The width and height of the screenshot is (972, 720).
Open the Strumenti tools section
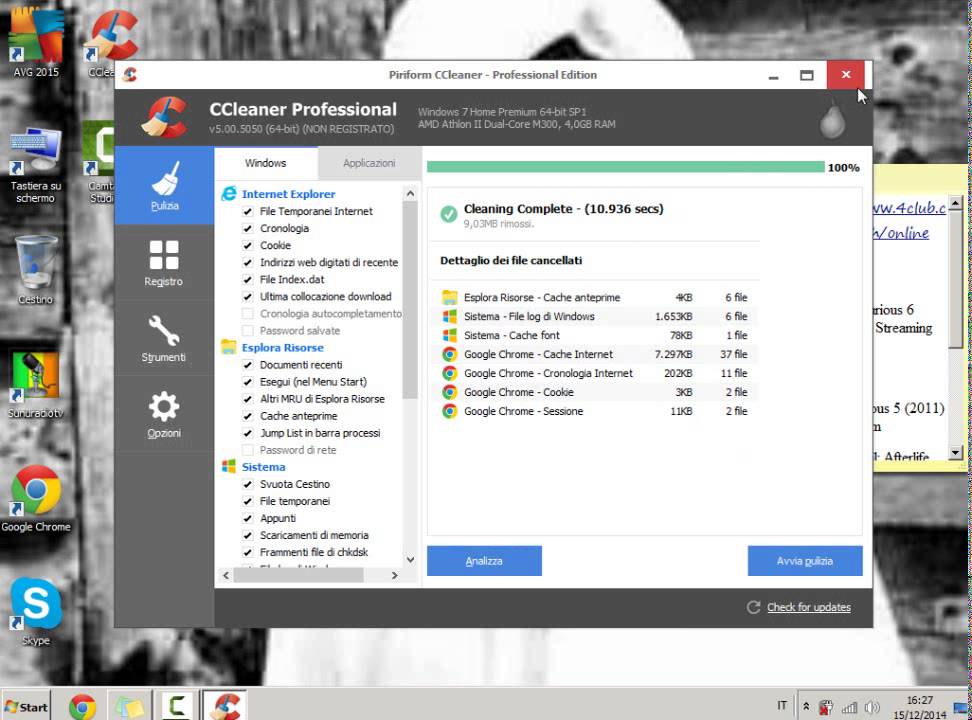coord(164,339)
